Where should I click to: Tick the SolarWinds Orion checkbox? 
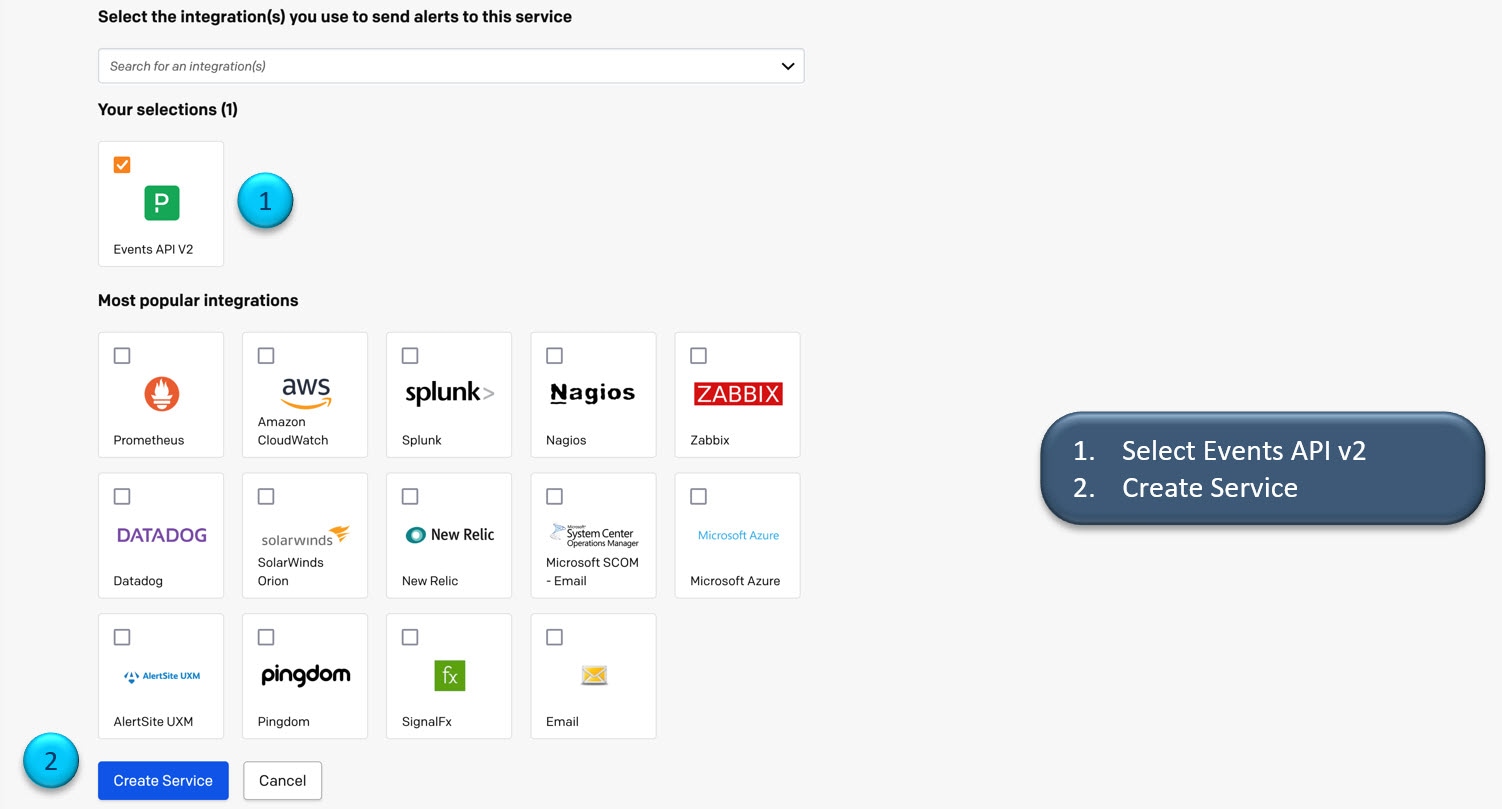(266, 497)
